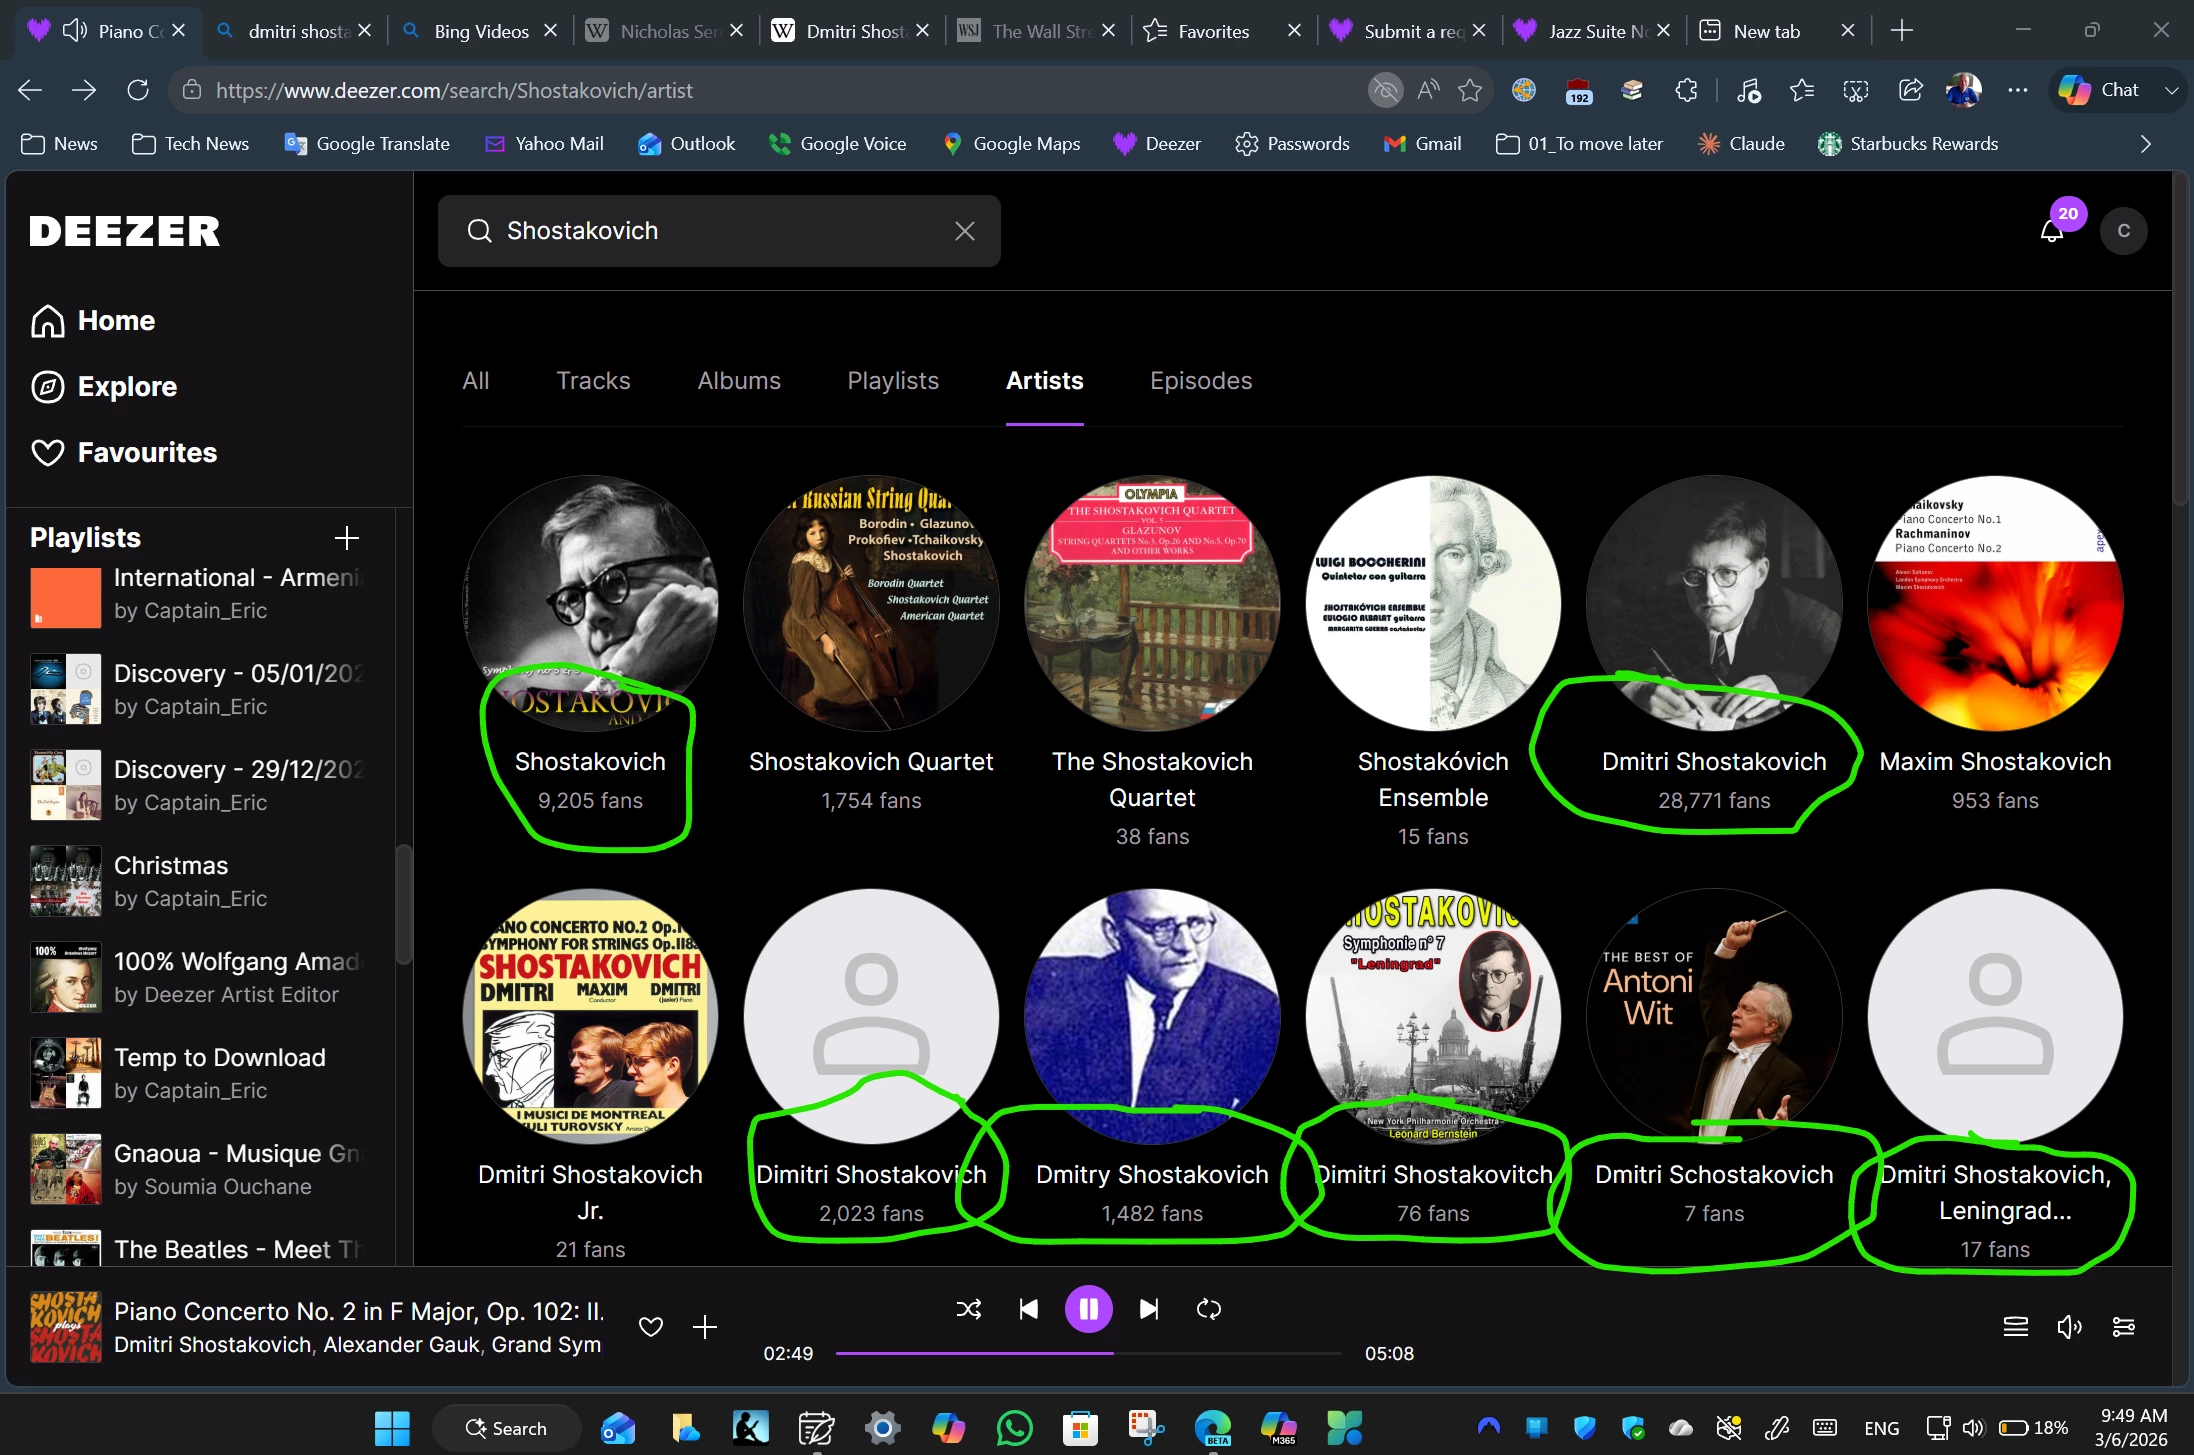Switch to the Tracks tab
This screenshot has height=1455, width=2194.
593,381
